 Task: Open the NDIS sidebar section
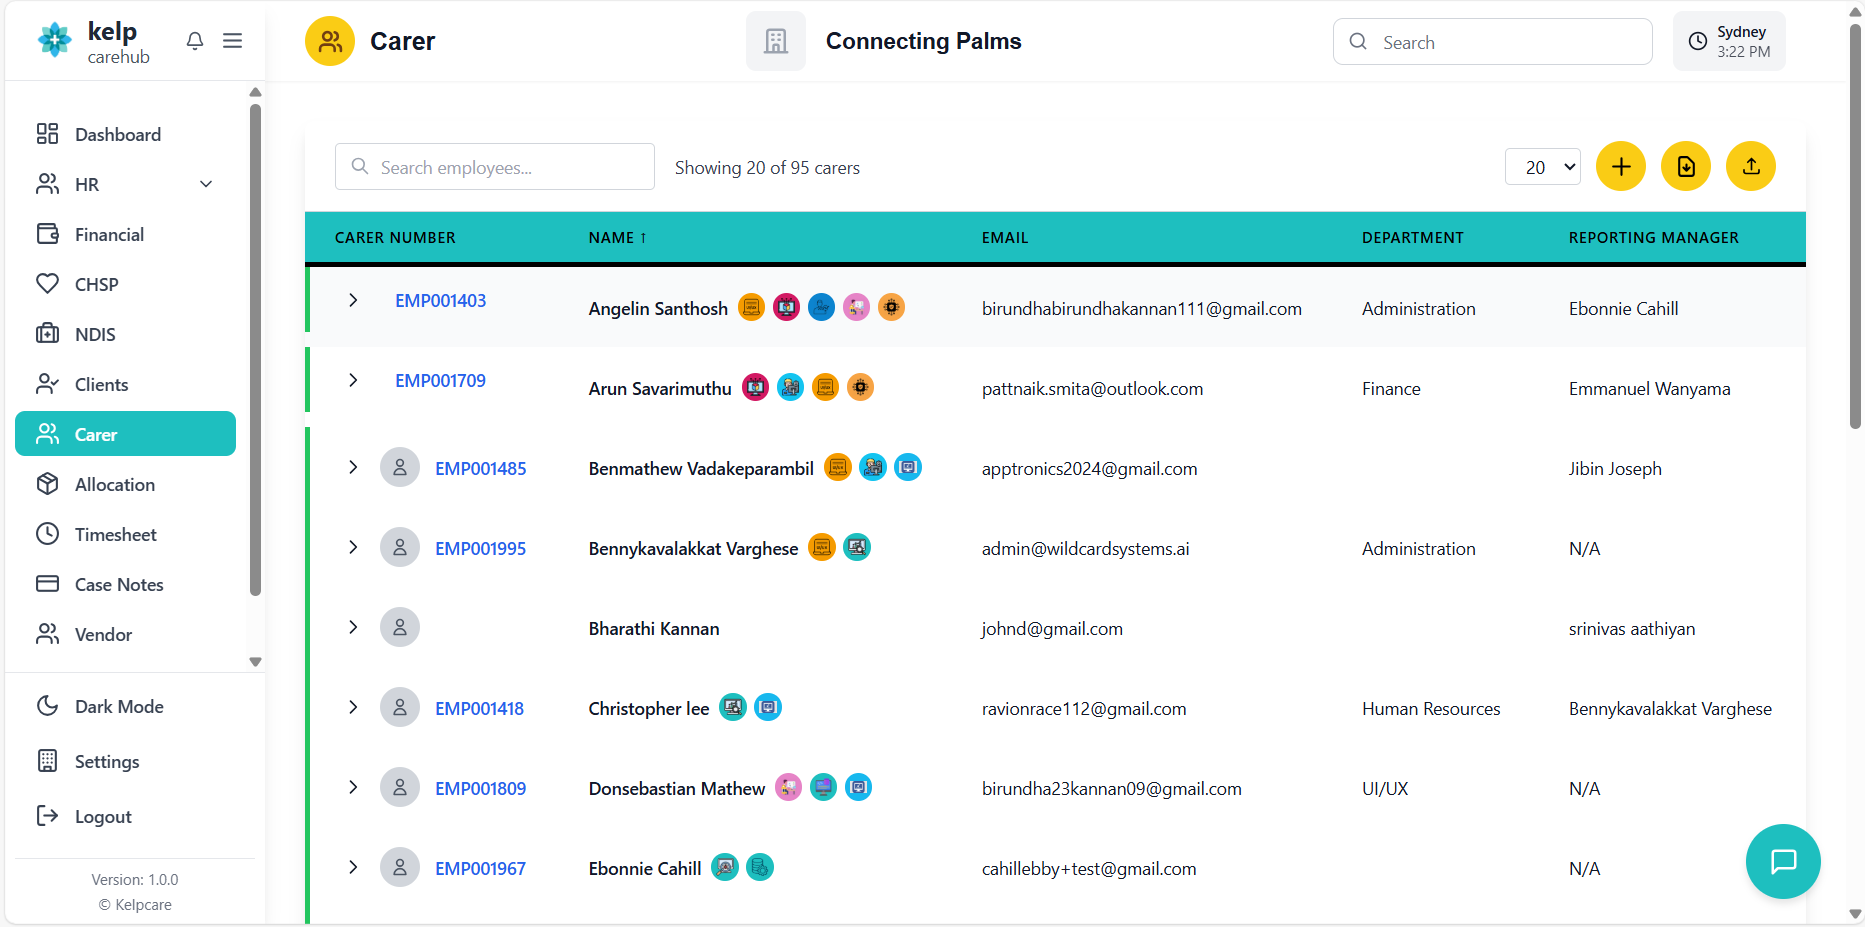(x=95, y=334)
